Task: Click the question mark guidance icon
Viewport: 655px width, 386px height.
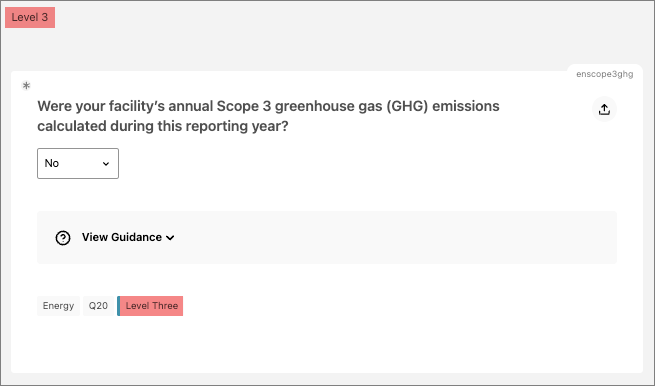Action: pyautogui.click(x=63, y=238)
